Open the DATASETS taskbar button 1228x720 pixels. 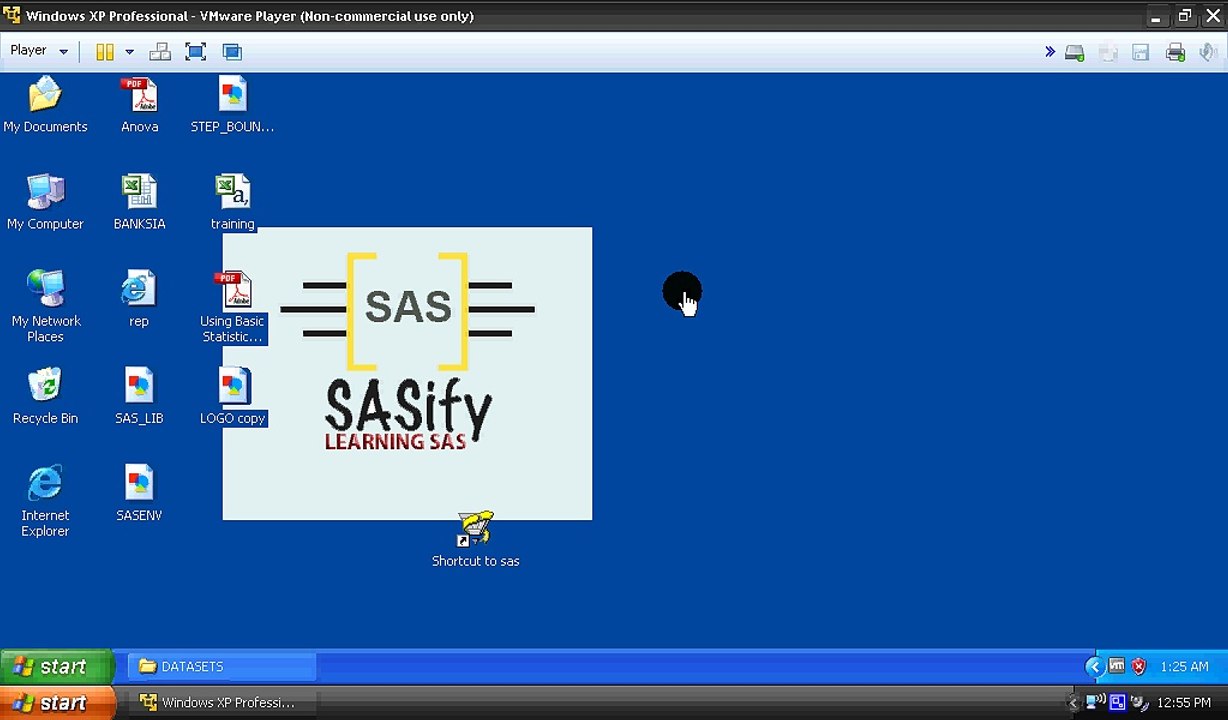(223, 667)
